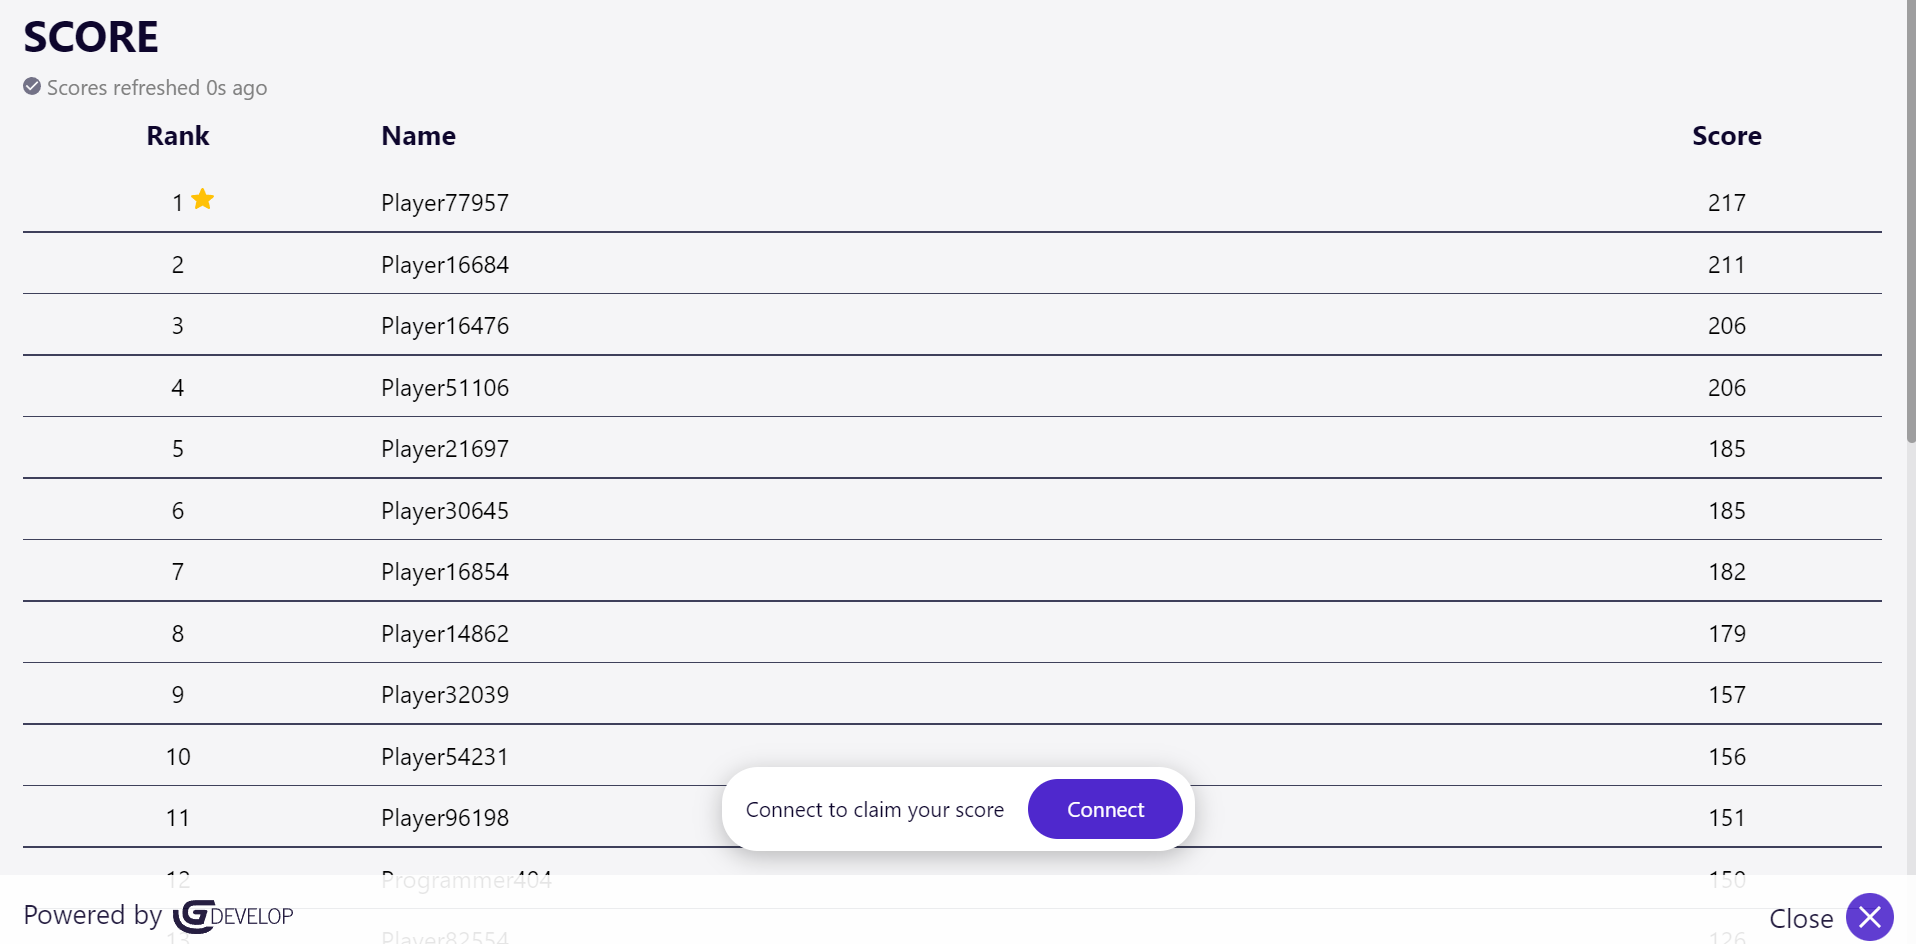Click the gold star beside rank 1
The width and height of the screenshot is (1916, 944).
(203, 199)
